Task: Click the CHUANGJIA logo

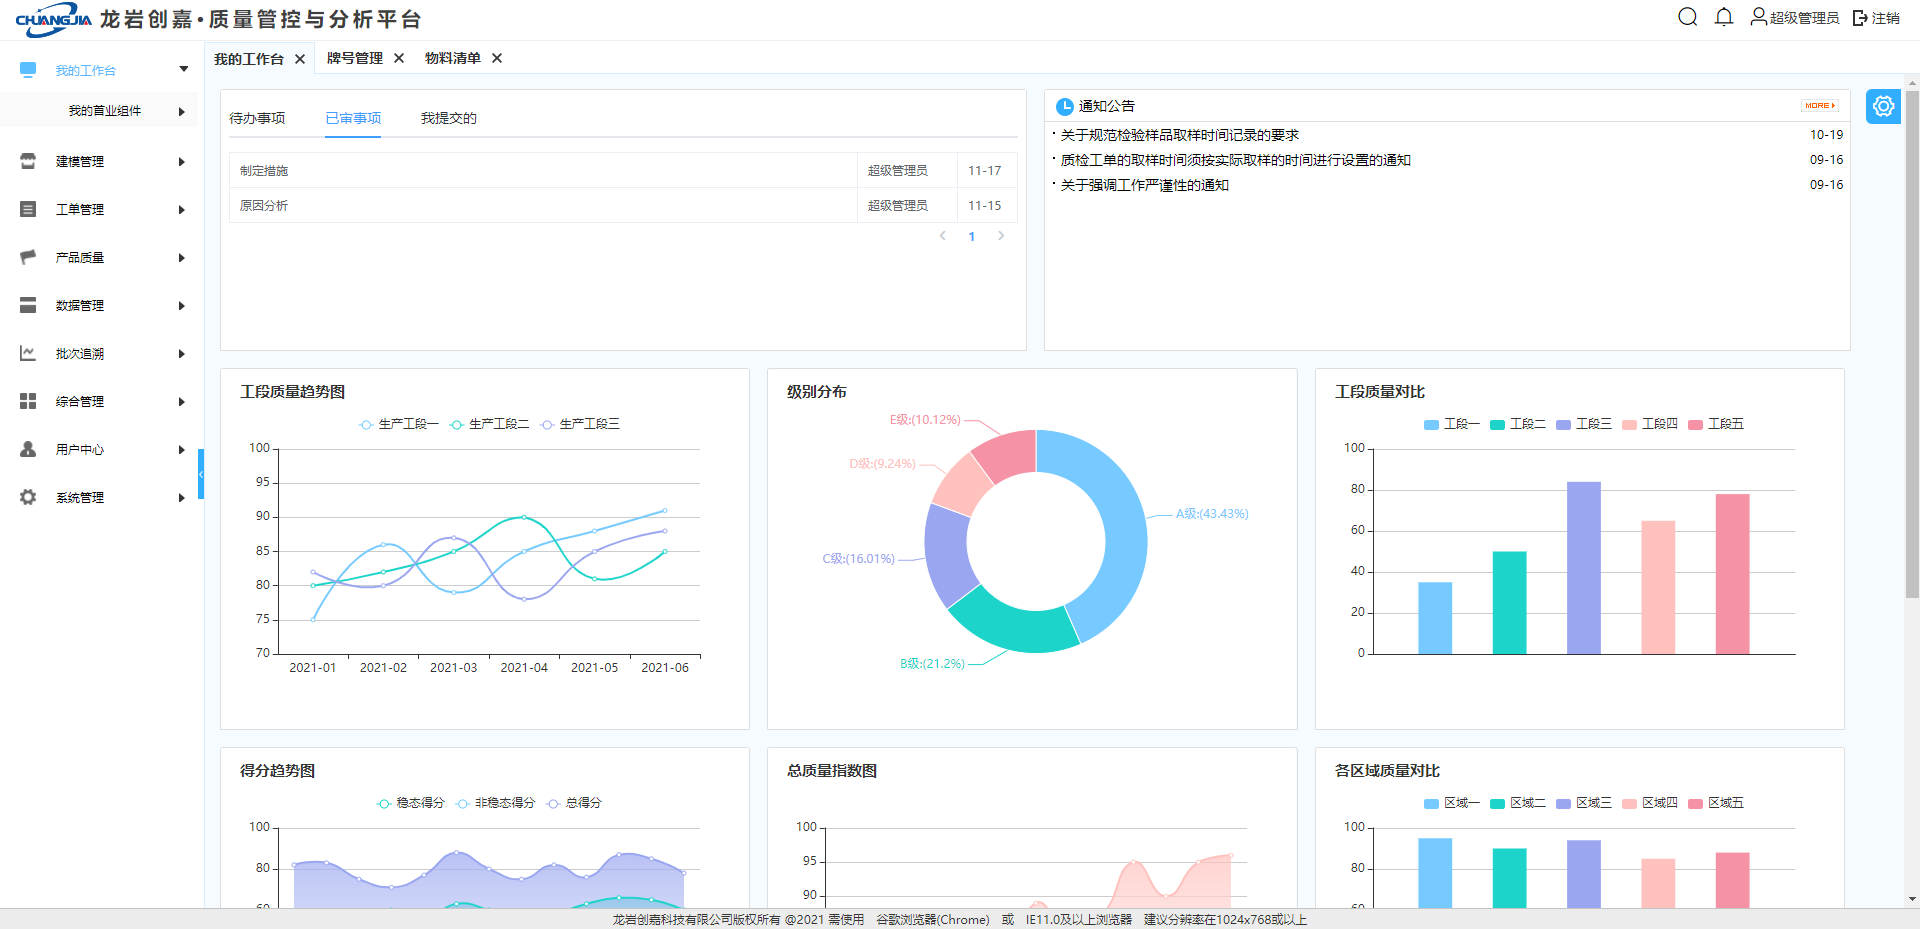Action: point(54,19)
